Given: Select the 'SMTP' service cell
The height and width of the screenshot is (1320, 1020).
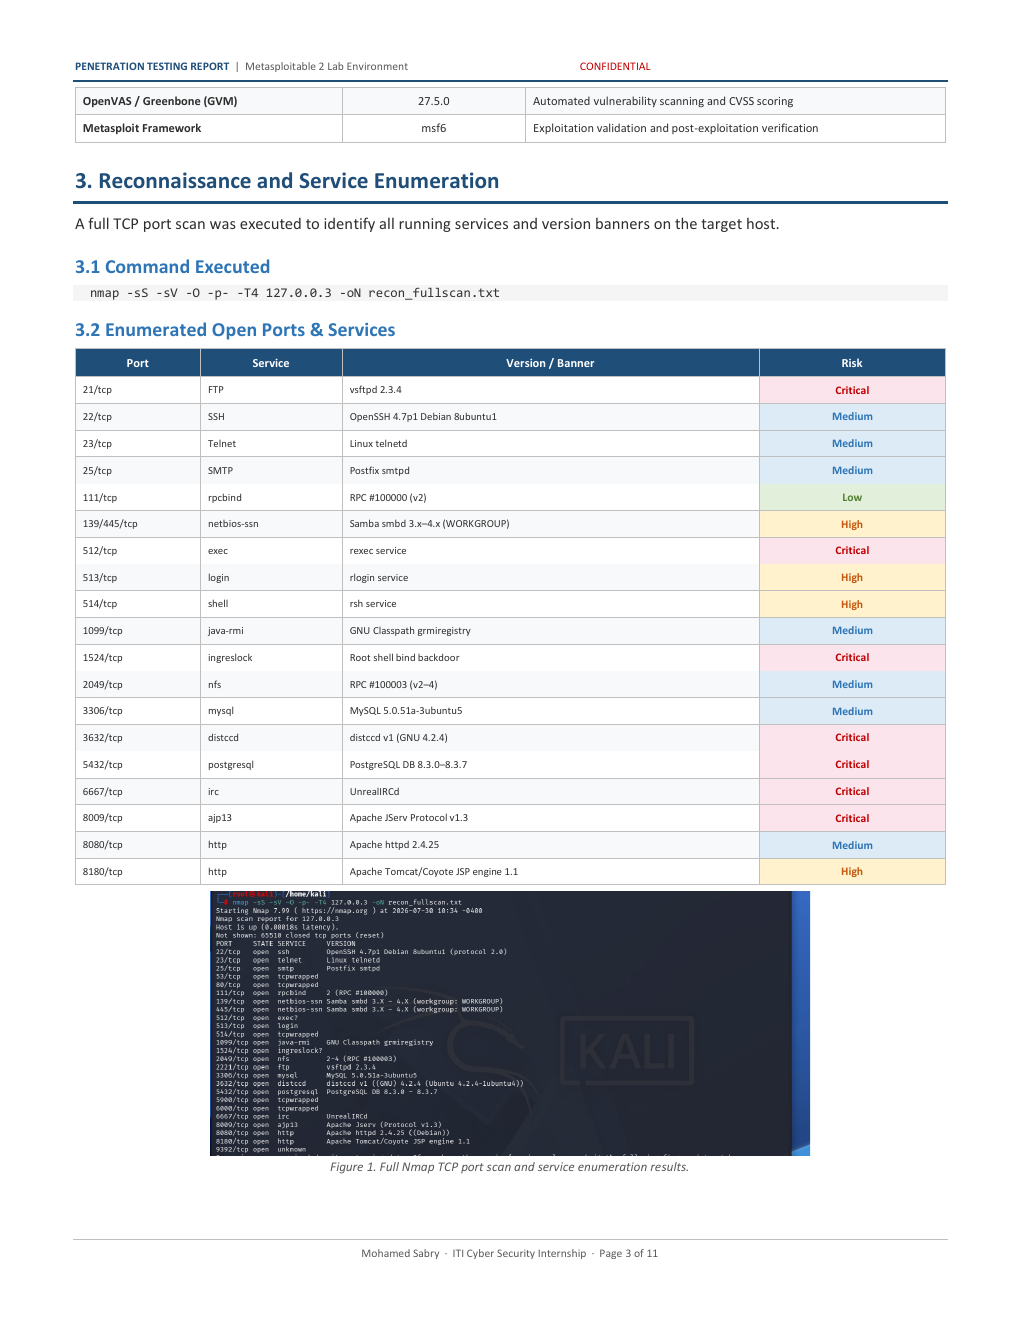Looking at the screenshot, I should (271, 470).
